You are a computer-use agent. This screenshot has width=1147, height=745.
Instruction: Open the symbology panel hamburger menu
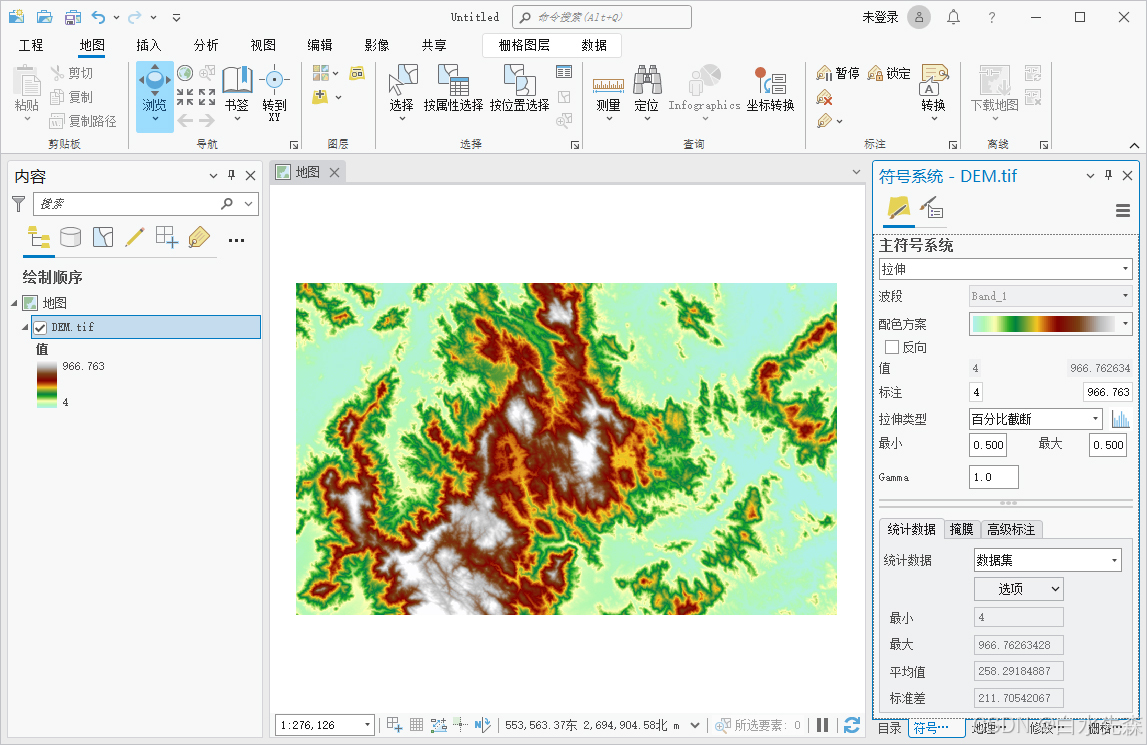click(x=1123, y=211)
